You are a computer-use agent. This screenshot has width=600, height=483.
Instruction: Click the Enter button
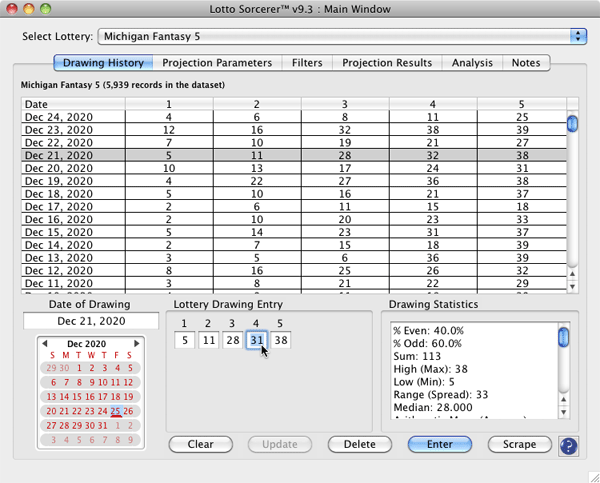click(x=440, y=444)
